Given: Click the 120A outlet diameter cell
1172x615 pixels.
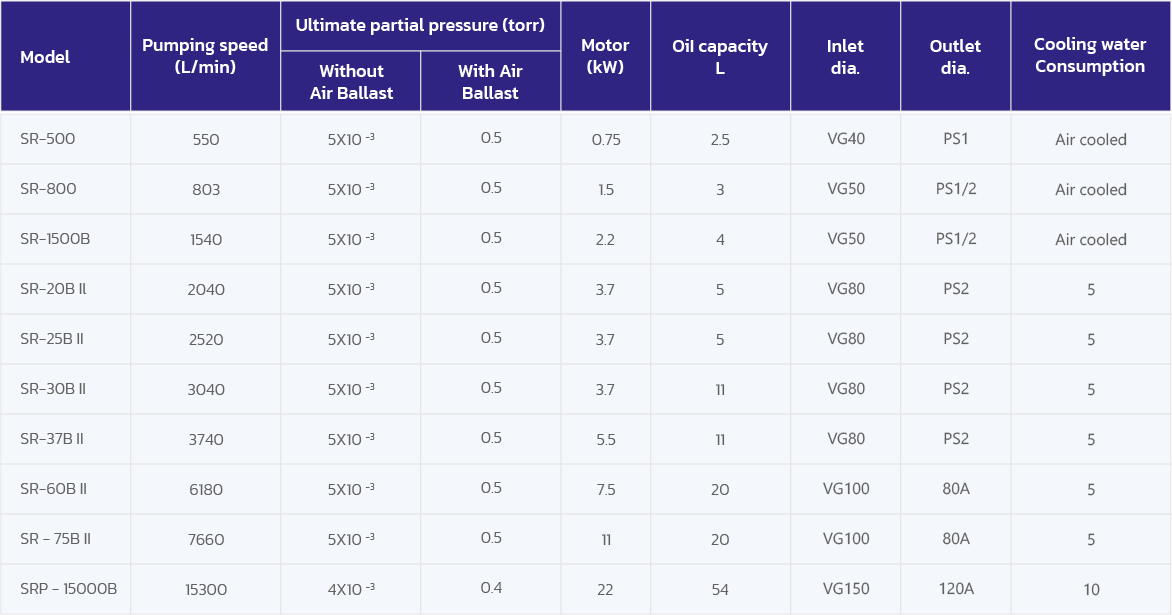Looking at the screenshot, I should point(956,589).
